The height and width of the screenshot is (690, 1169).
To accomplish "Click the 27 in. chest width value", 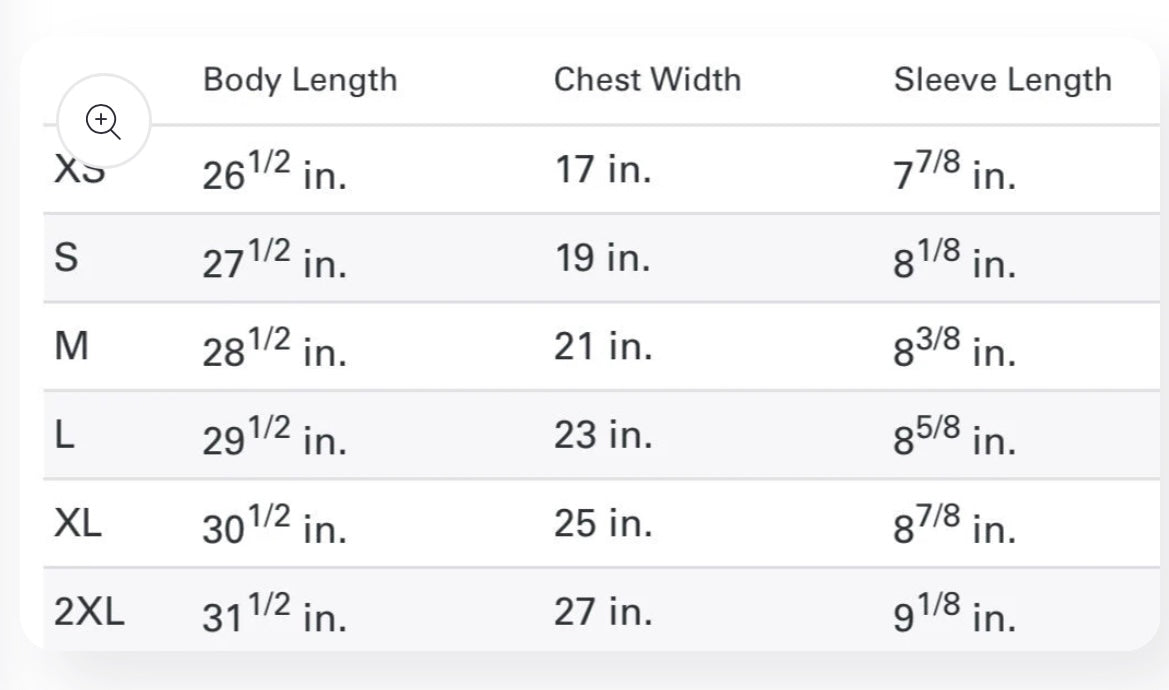I will click(x=603, y=612).
